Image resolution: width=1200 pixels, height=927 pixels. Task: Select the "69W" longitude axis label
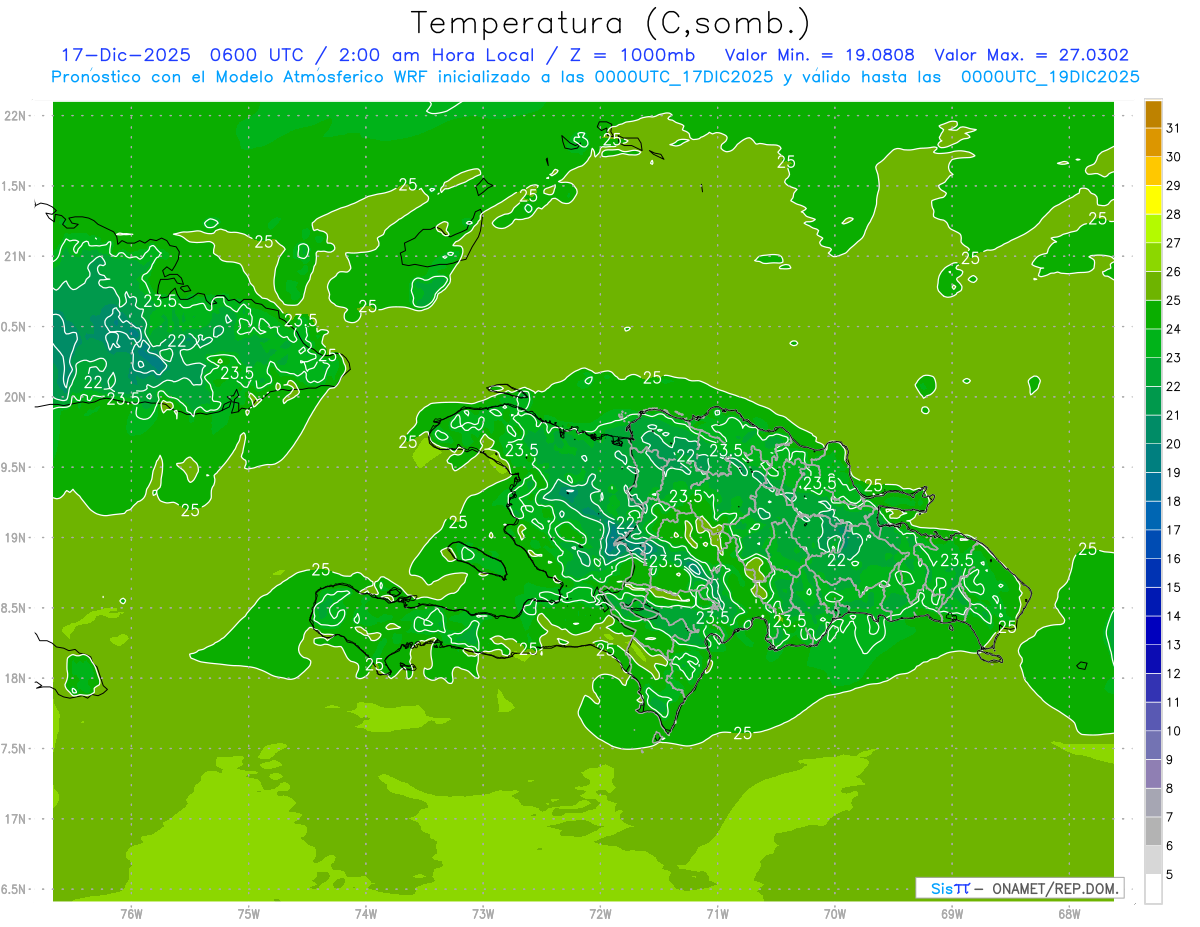(x=952, y=913)
